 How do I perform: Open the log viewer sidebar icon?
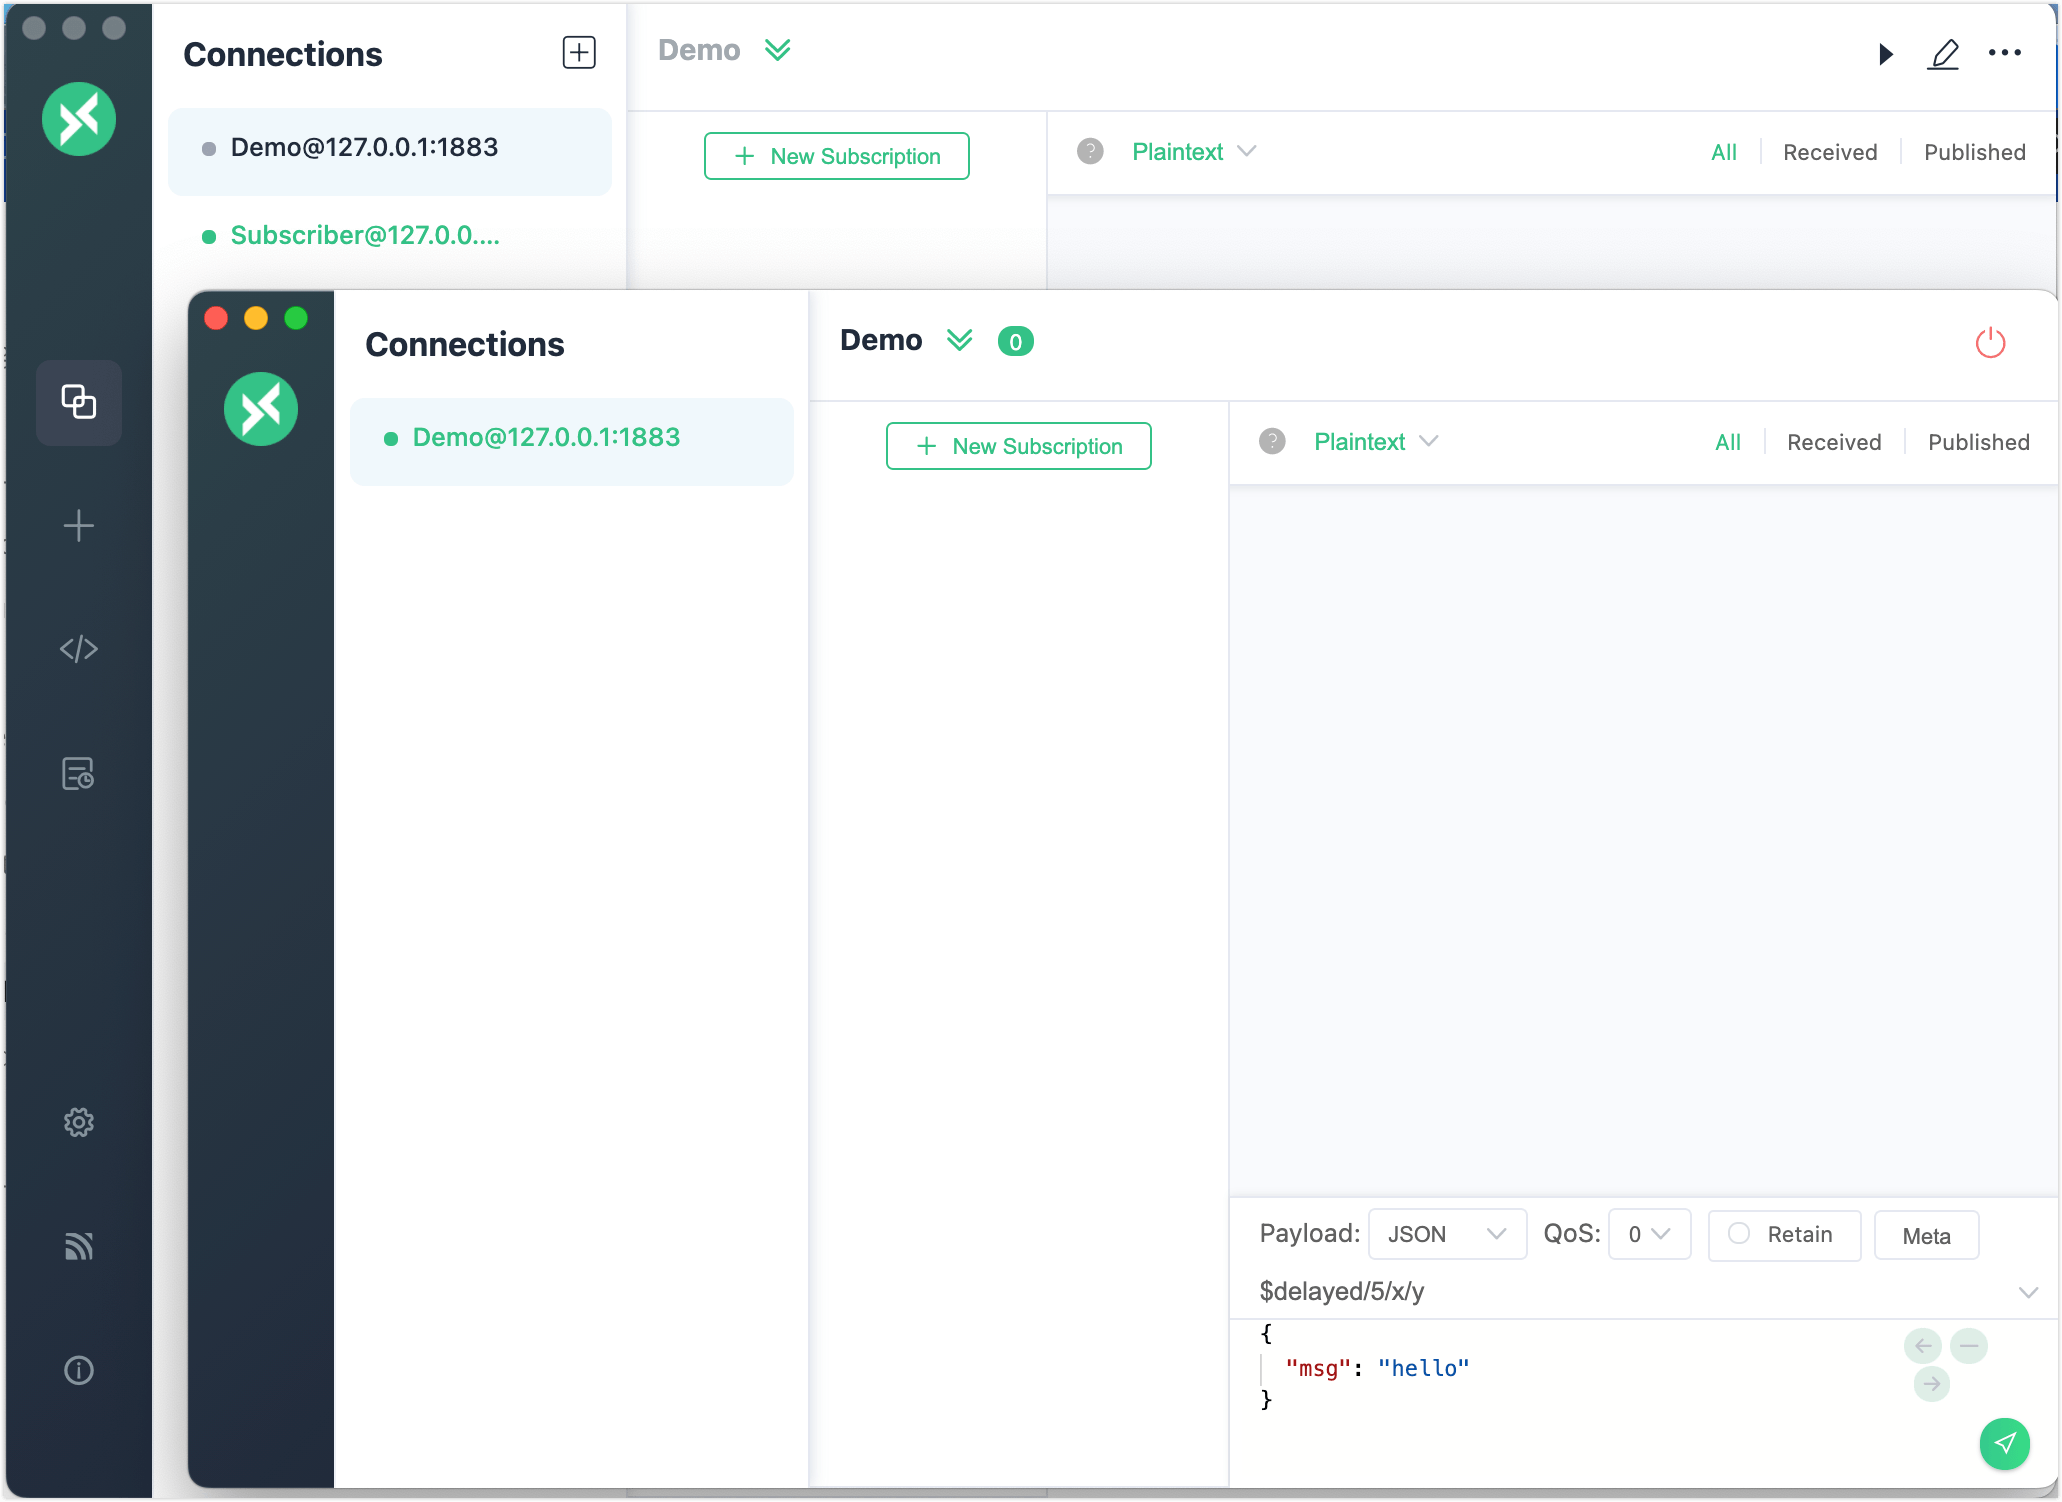tap(79, 773)
